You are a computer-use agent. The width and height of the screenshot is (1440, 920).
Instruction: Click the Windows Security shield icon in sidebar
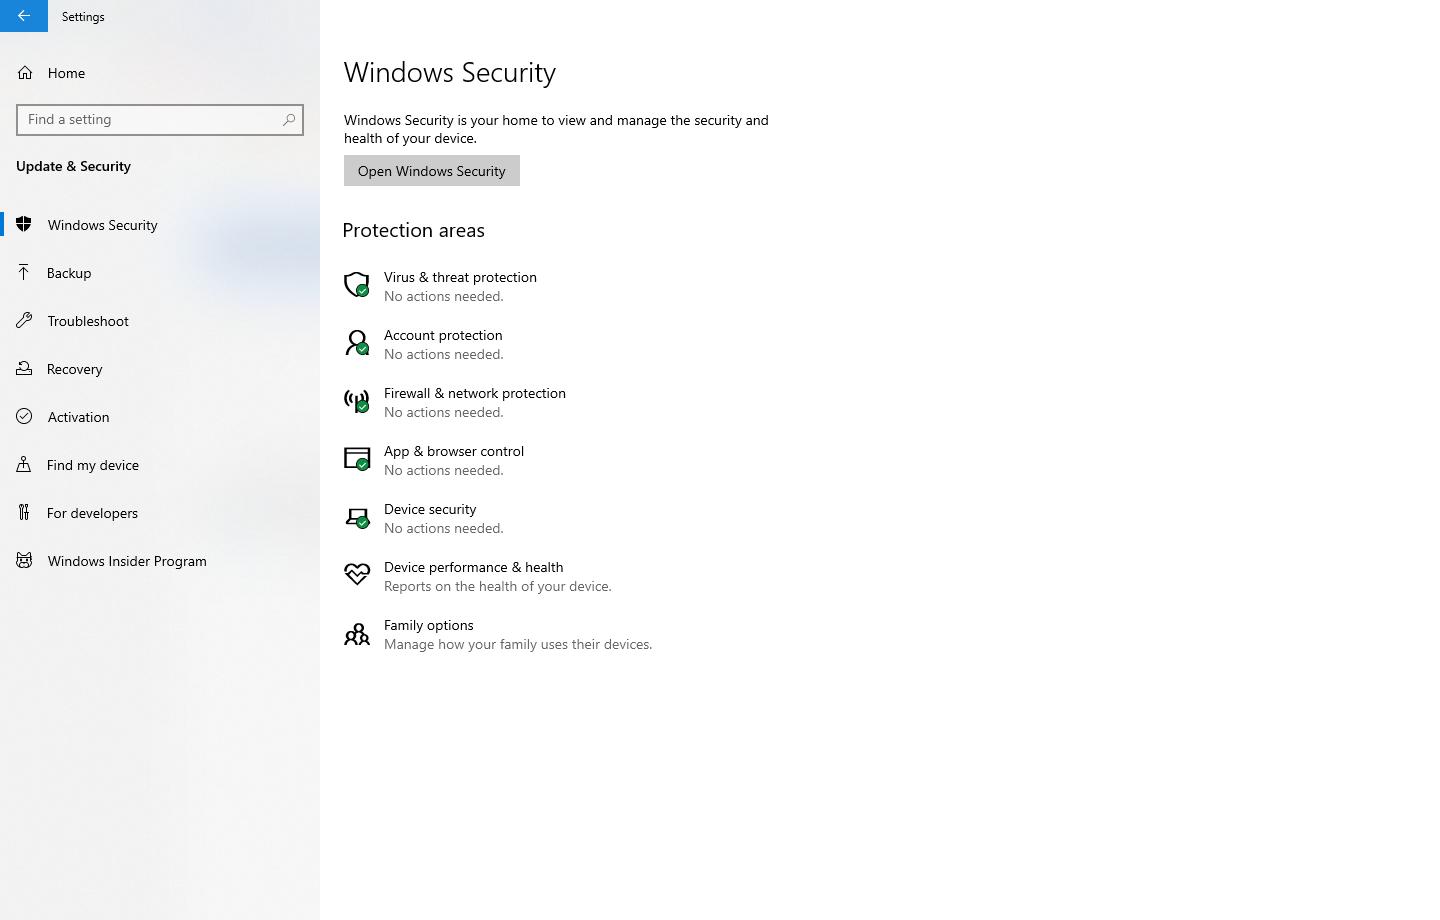pos(24,224)
